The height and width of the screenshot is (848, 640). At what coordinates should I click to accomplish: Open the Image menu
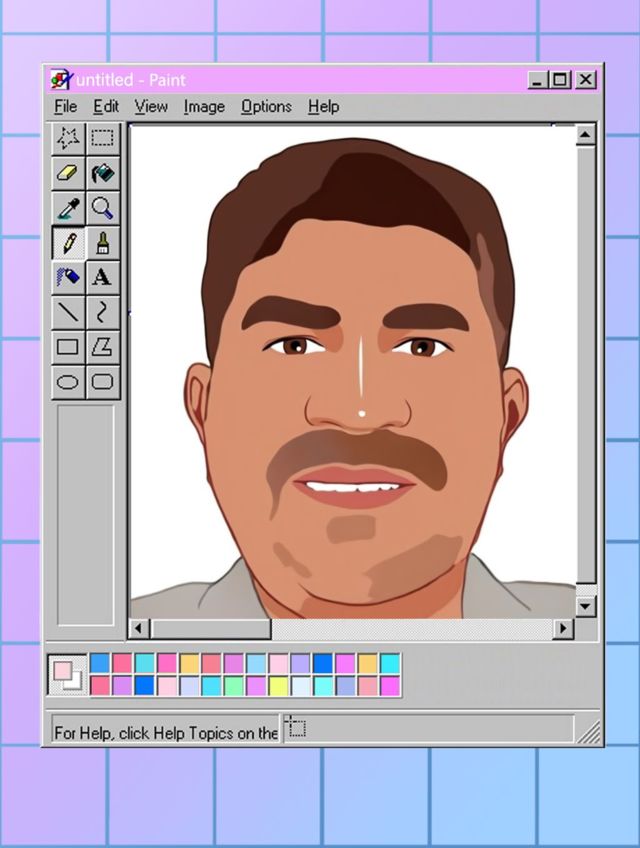(204, 106)
